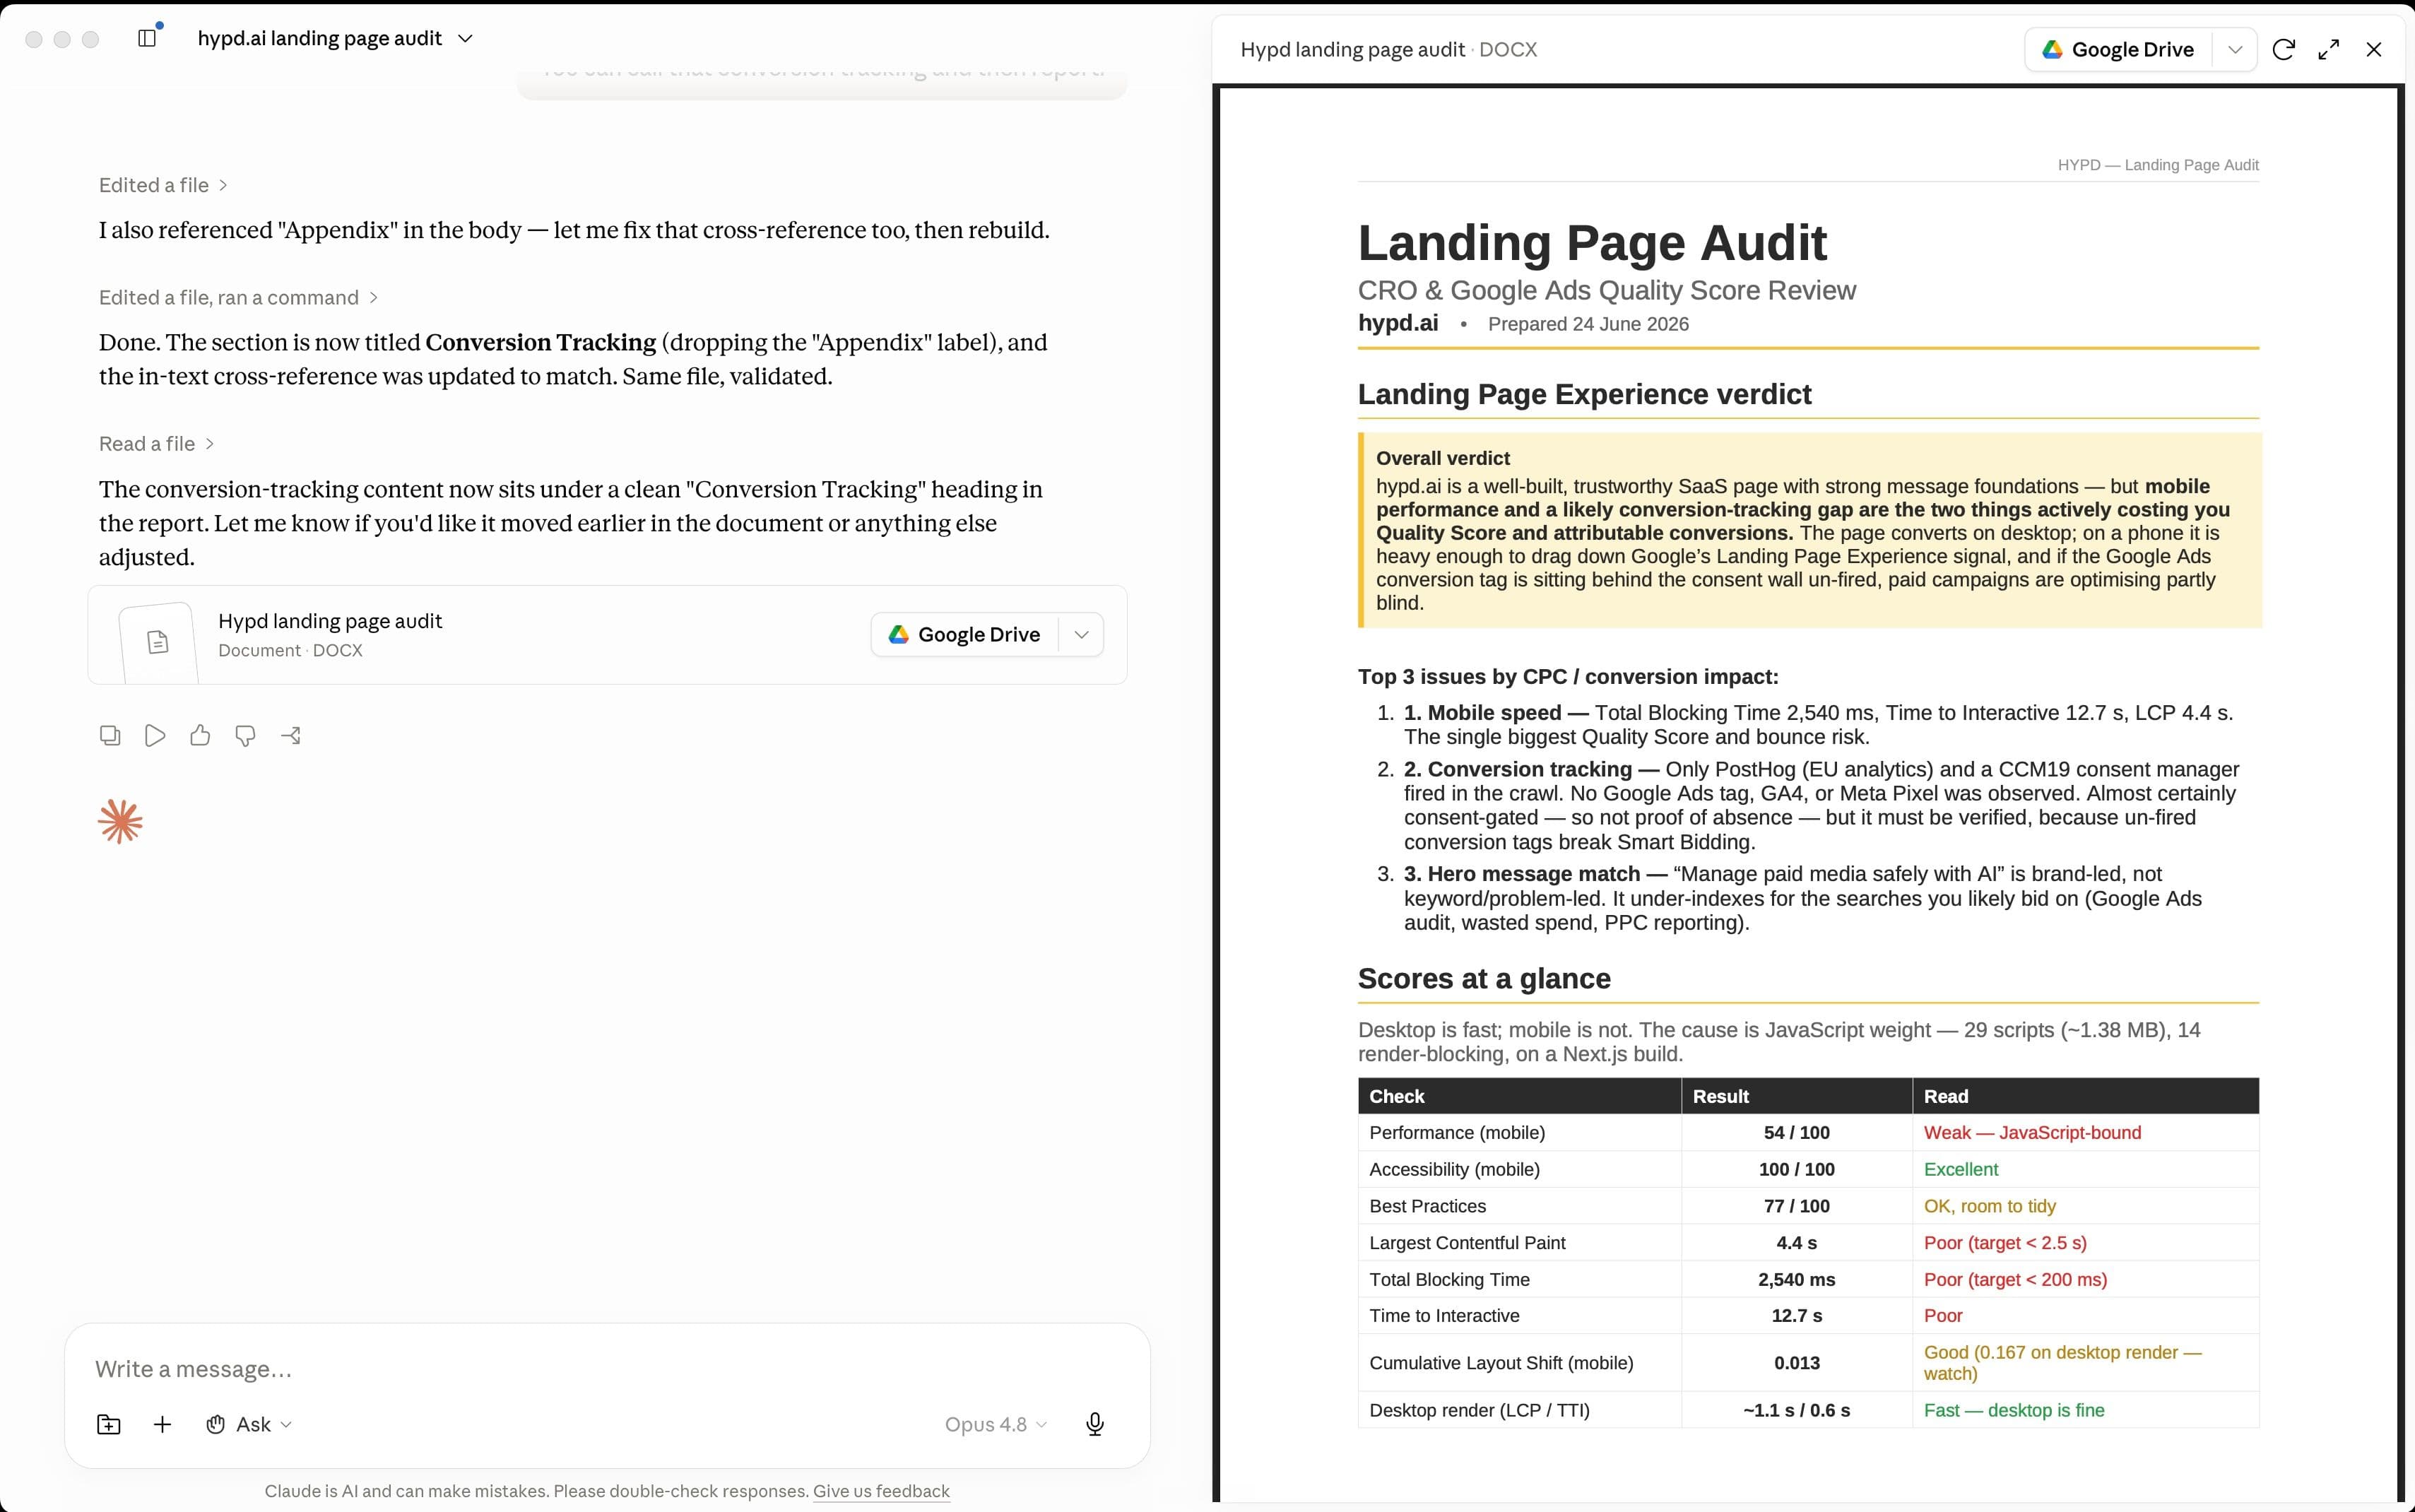Screen dimensions: 2415x1512
Task: Click the '0.013' Cumulative Layout Shift value
Action: pyautogui.click(x=1796, y=1362)
